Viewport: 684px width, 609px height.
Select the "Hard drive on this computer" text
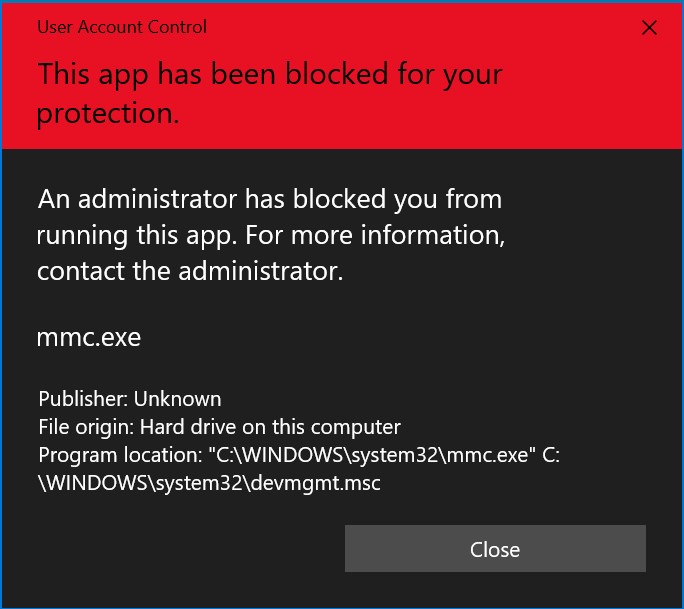coord(270,427)
